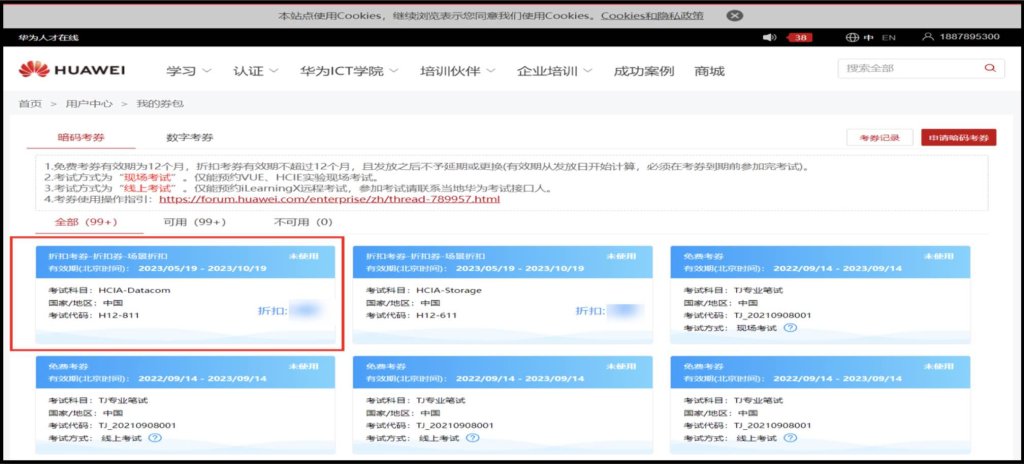Click the red magnifier search icon
The height and width of the screenshot is (464, 1024).
tap(989, 68)
